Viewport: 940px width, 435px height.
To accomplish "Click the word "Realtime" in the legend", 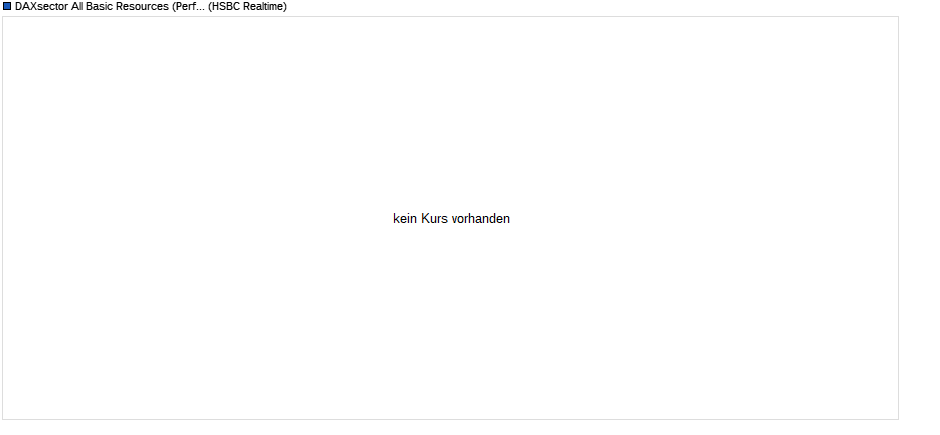I will tap(263, 7).
